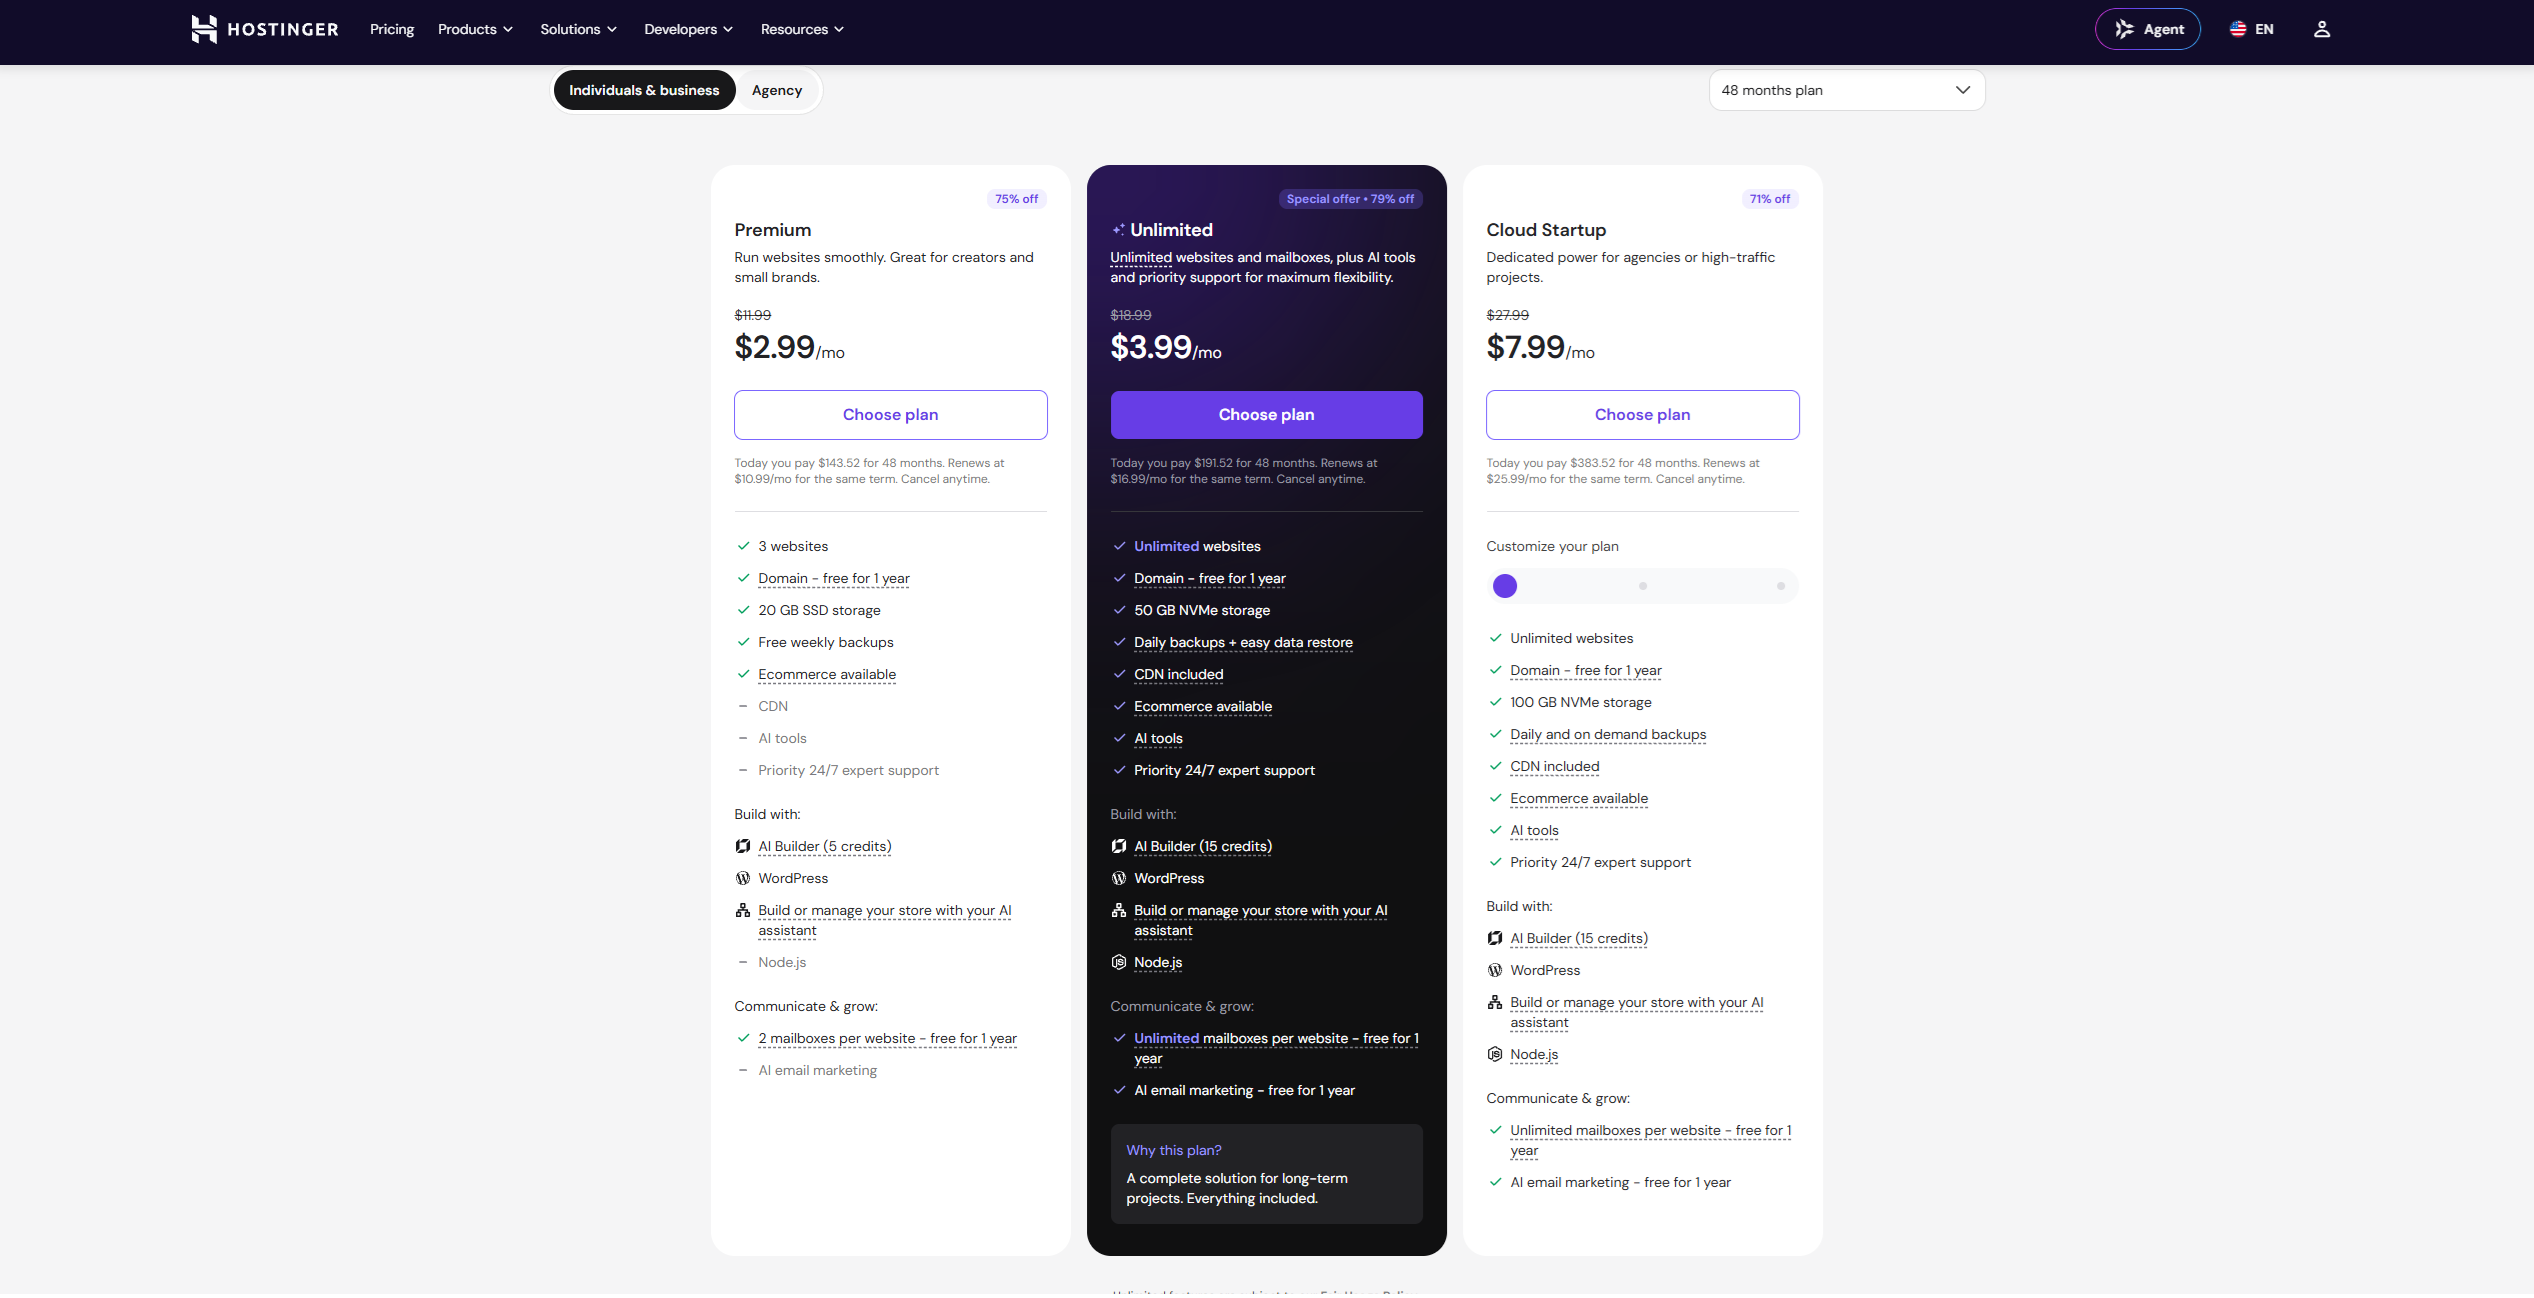Click Daily and on demand backups

click(x=1608, y=734)
